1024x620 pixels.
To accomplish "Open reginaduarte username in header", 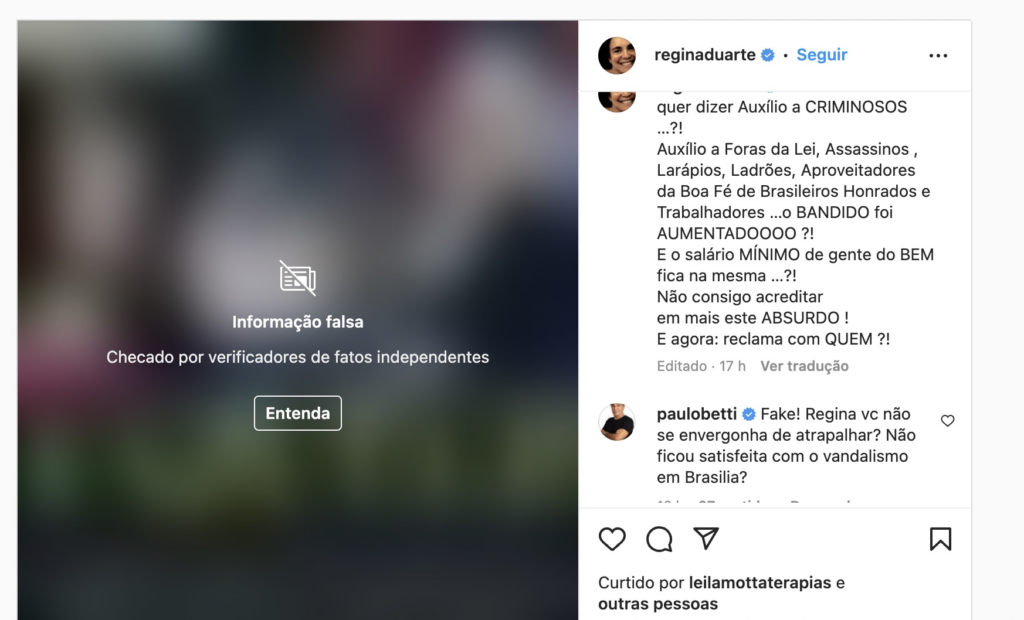I will point(705,55).
